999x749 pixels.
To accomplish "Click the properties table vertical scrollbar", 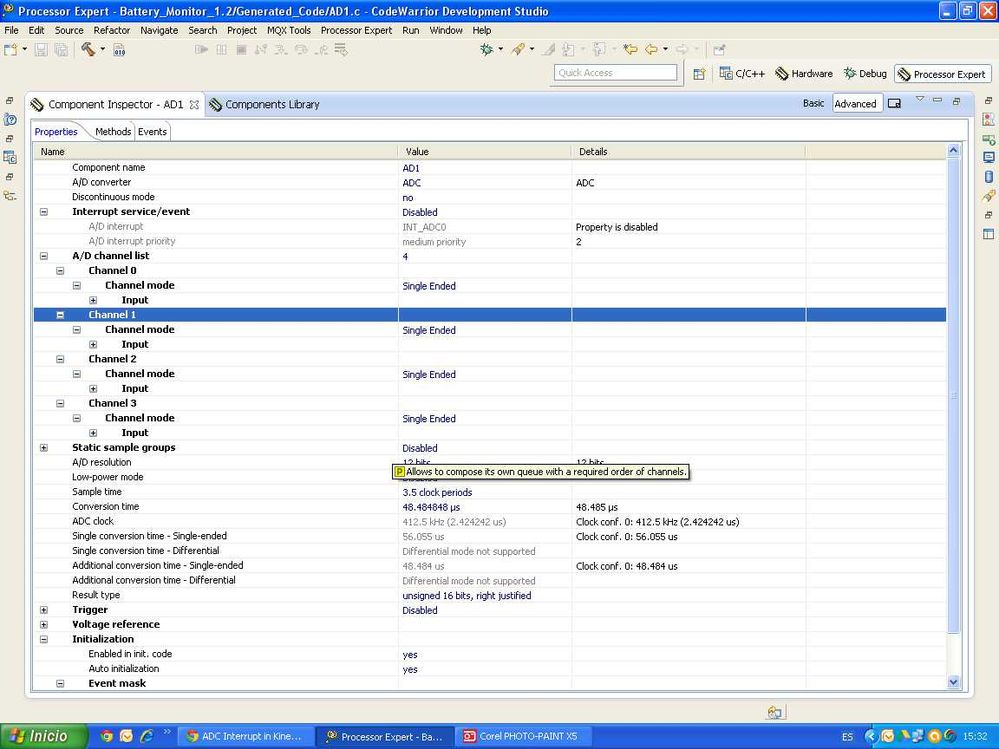I will coord(954,395).
